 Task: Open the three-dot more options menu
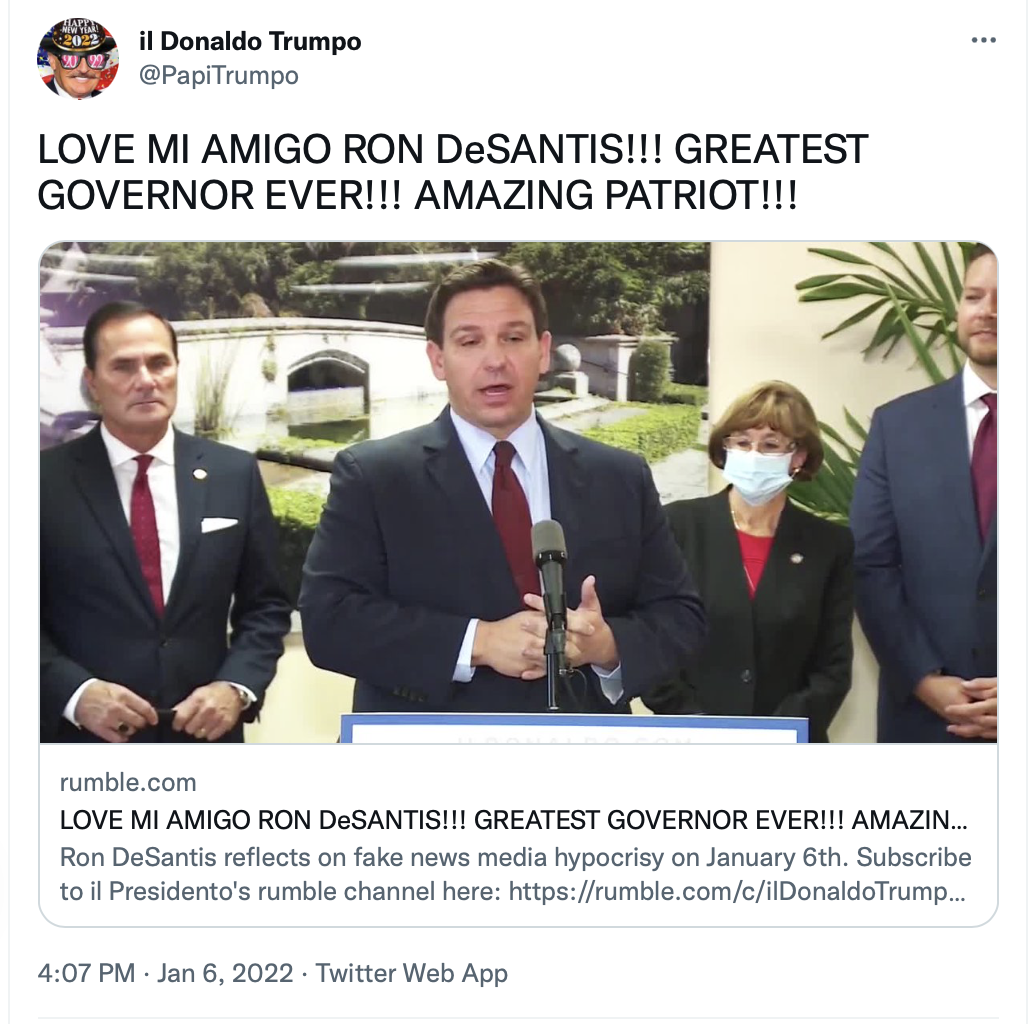(x=983, y=41)
